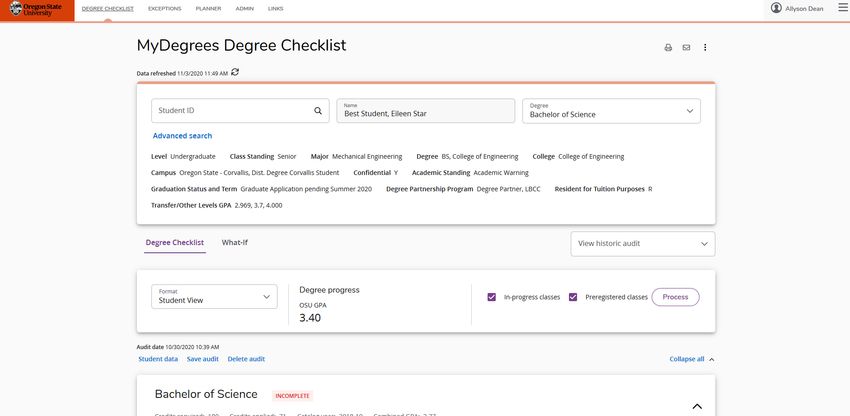Collapse the Bachelor of Science section chevron

pyautogui.click(x=697, y=406)
